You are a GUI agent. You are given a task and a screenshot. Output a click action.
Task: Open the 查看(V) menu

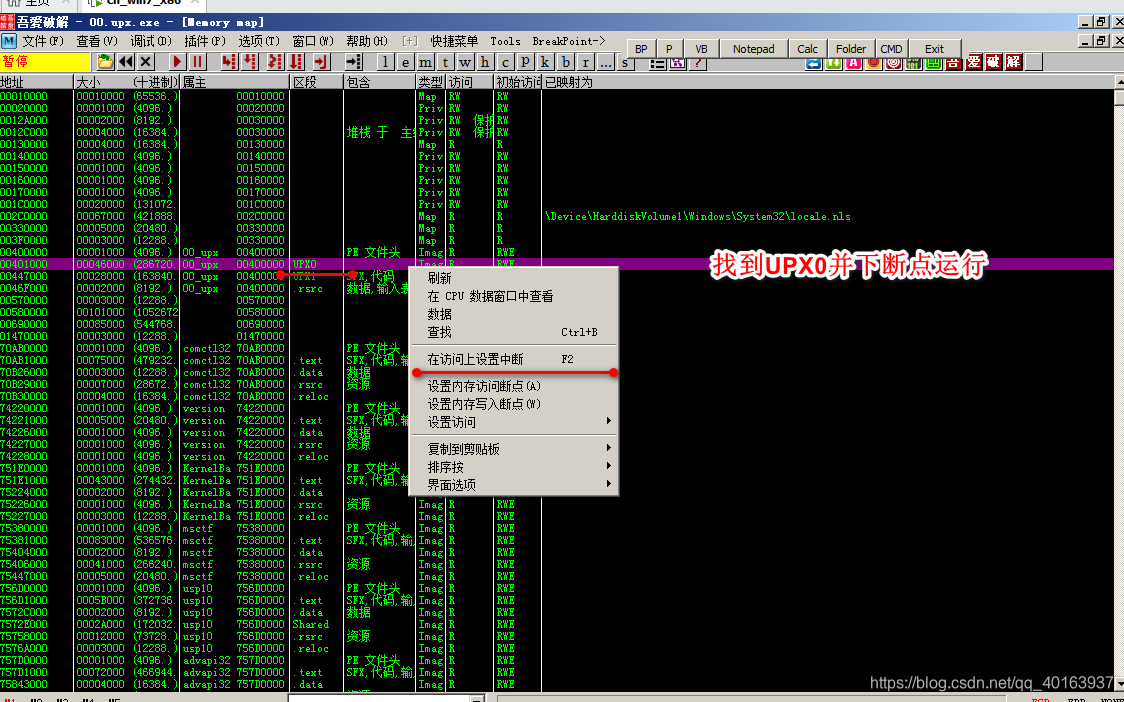pos(97,41)
